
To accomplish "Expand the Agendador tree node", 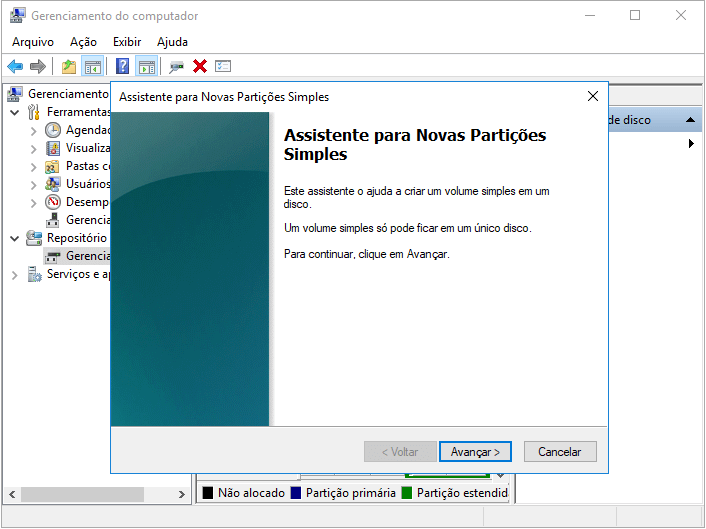I will coord(33,131).
